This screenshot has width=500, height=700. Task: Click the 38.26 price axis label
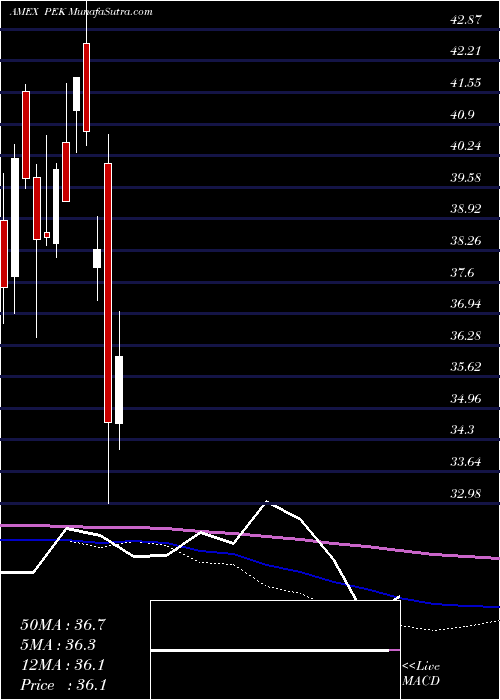[466, 241]
